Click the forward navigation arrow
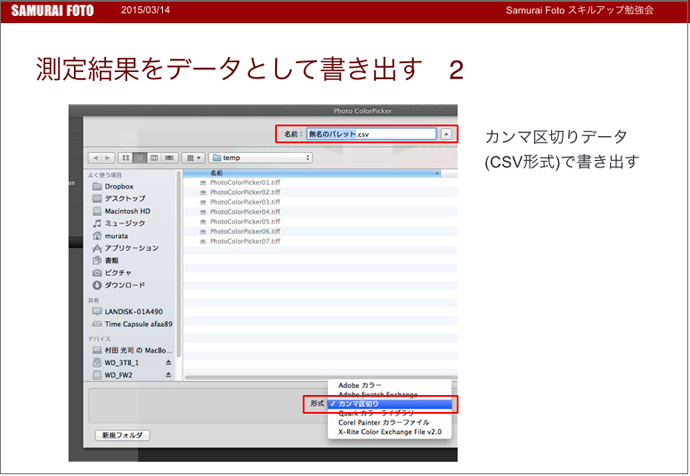 pyautogui.click(x=108, y=157)
